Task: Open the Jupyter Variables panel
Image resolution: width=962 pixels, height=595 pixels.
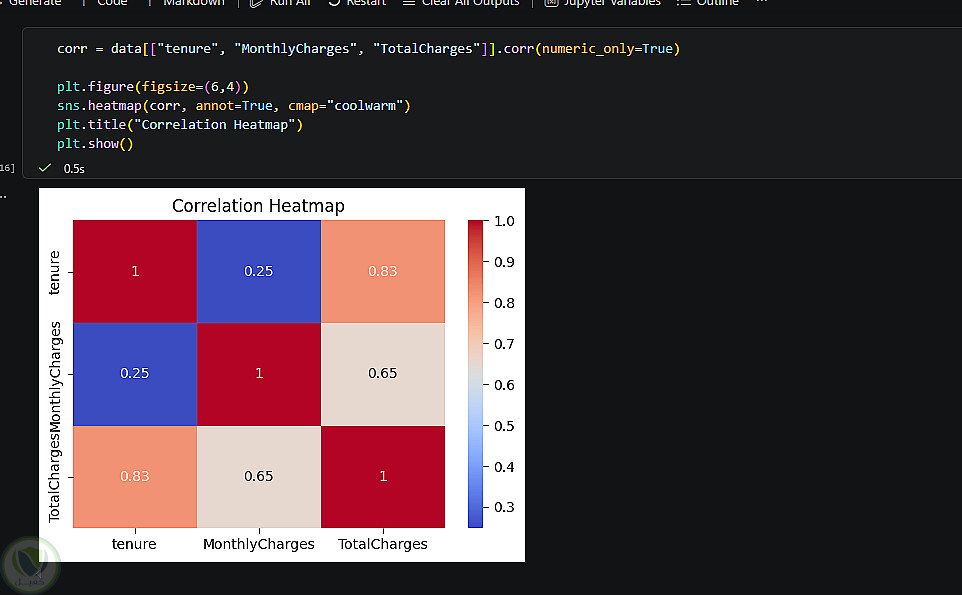Action: (602, 2)
